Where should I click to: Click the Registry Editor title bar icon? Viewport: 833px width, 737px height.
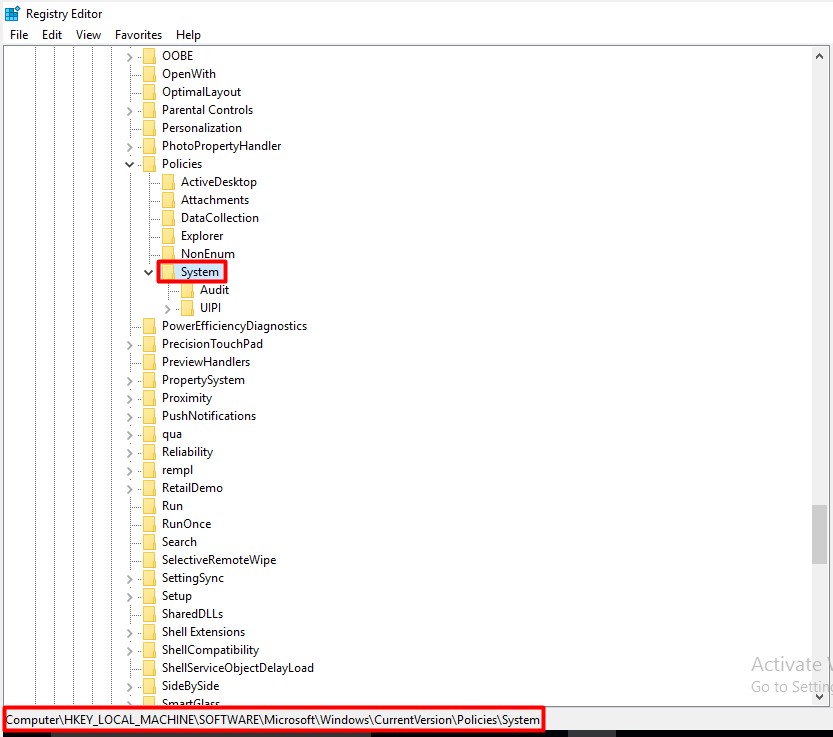point(12,13)
